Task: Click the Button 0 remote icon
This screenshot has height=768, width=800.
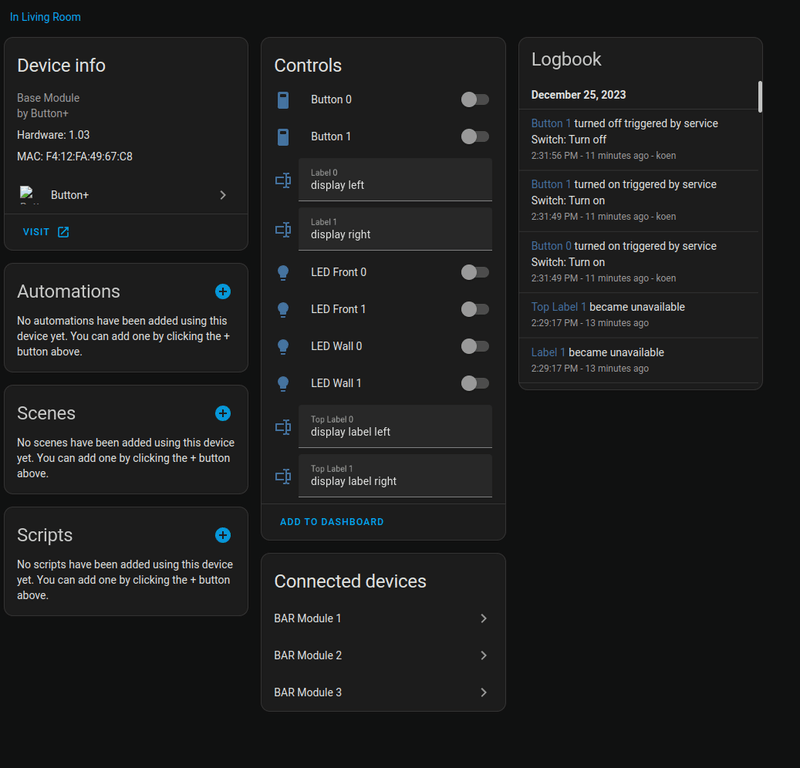Action: 283,100
